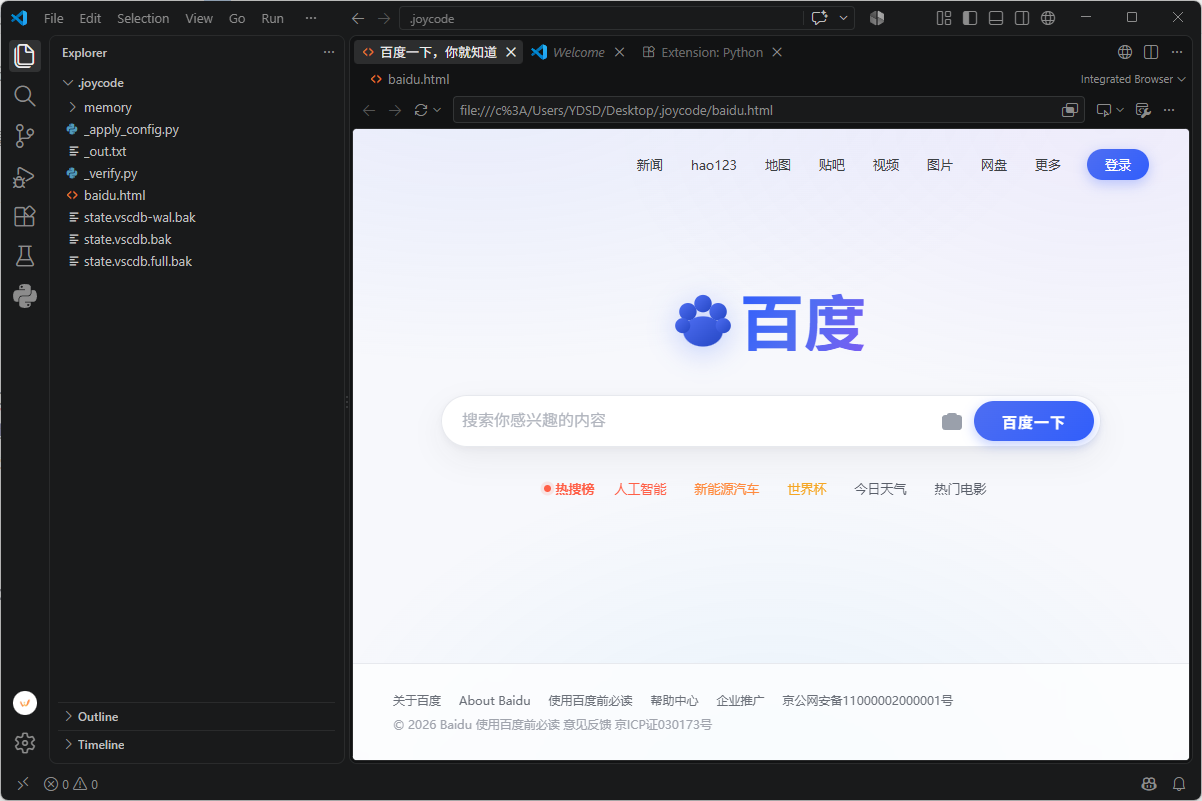This screenshot has width=1202, height=801.
Task: Close the 百度一下,你就知道 tab
Action: tap(511, 52)
